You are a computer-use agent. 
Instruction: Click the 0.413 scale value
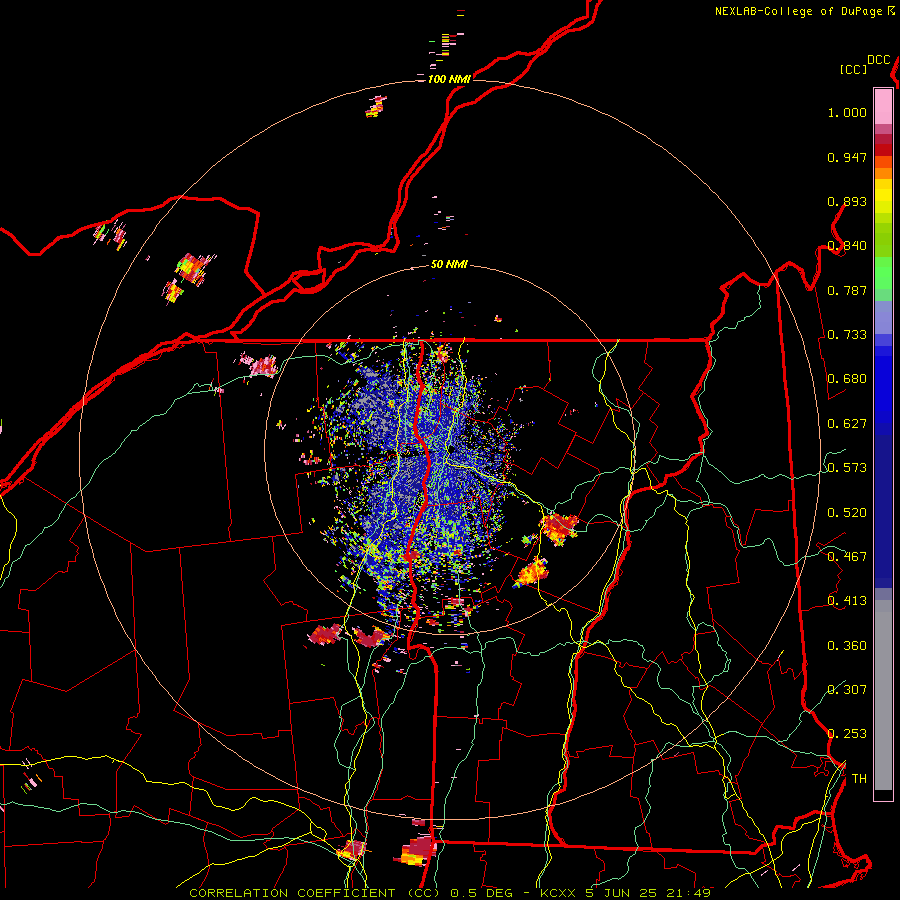click(x=847, y=601)
